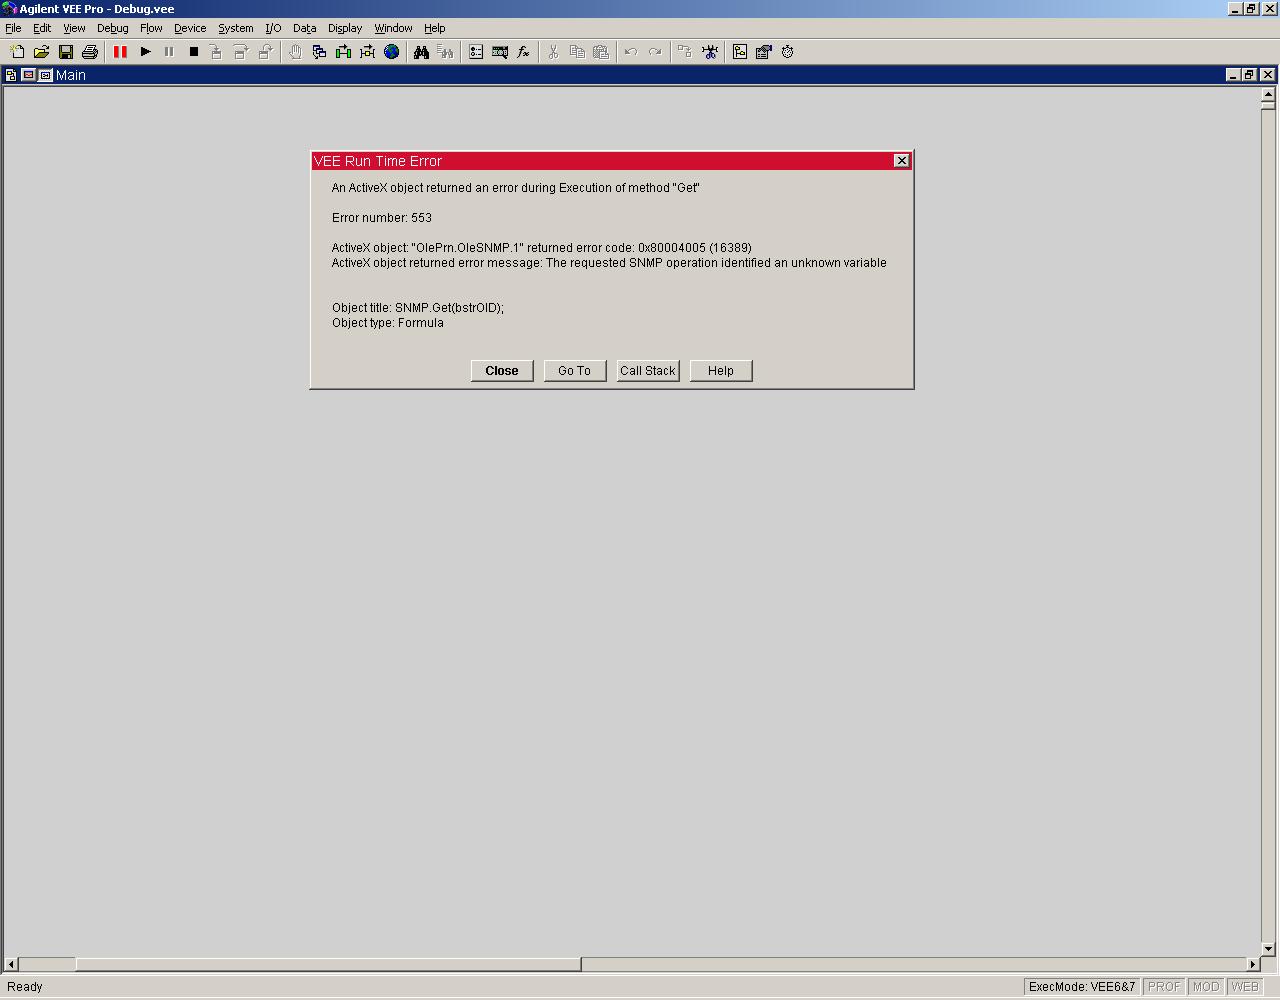Click the binoculars Find icon

[x=421, y=52]
